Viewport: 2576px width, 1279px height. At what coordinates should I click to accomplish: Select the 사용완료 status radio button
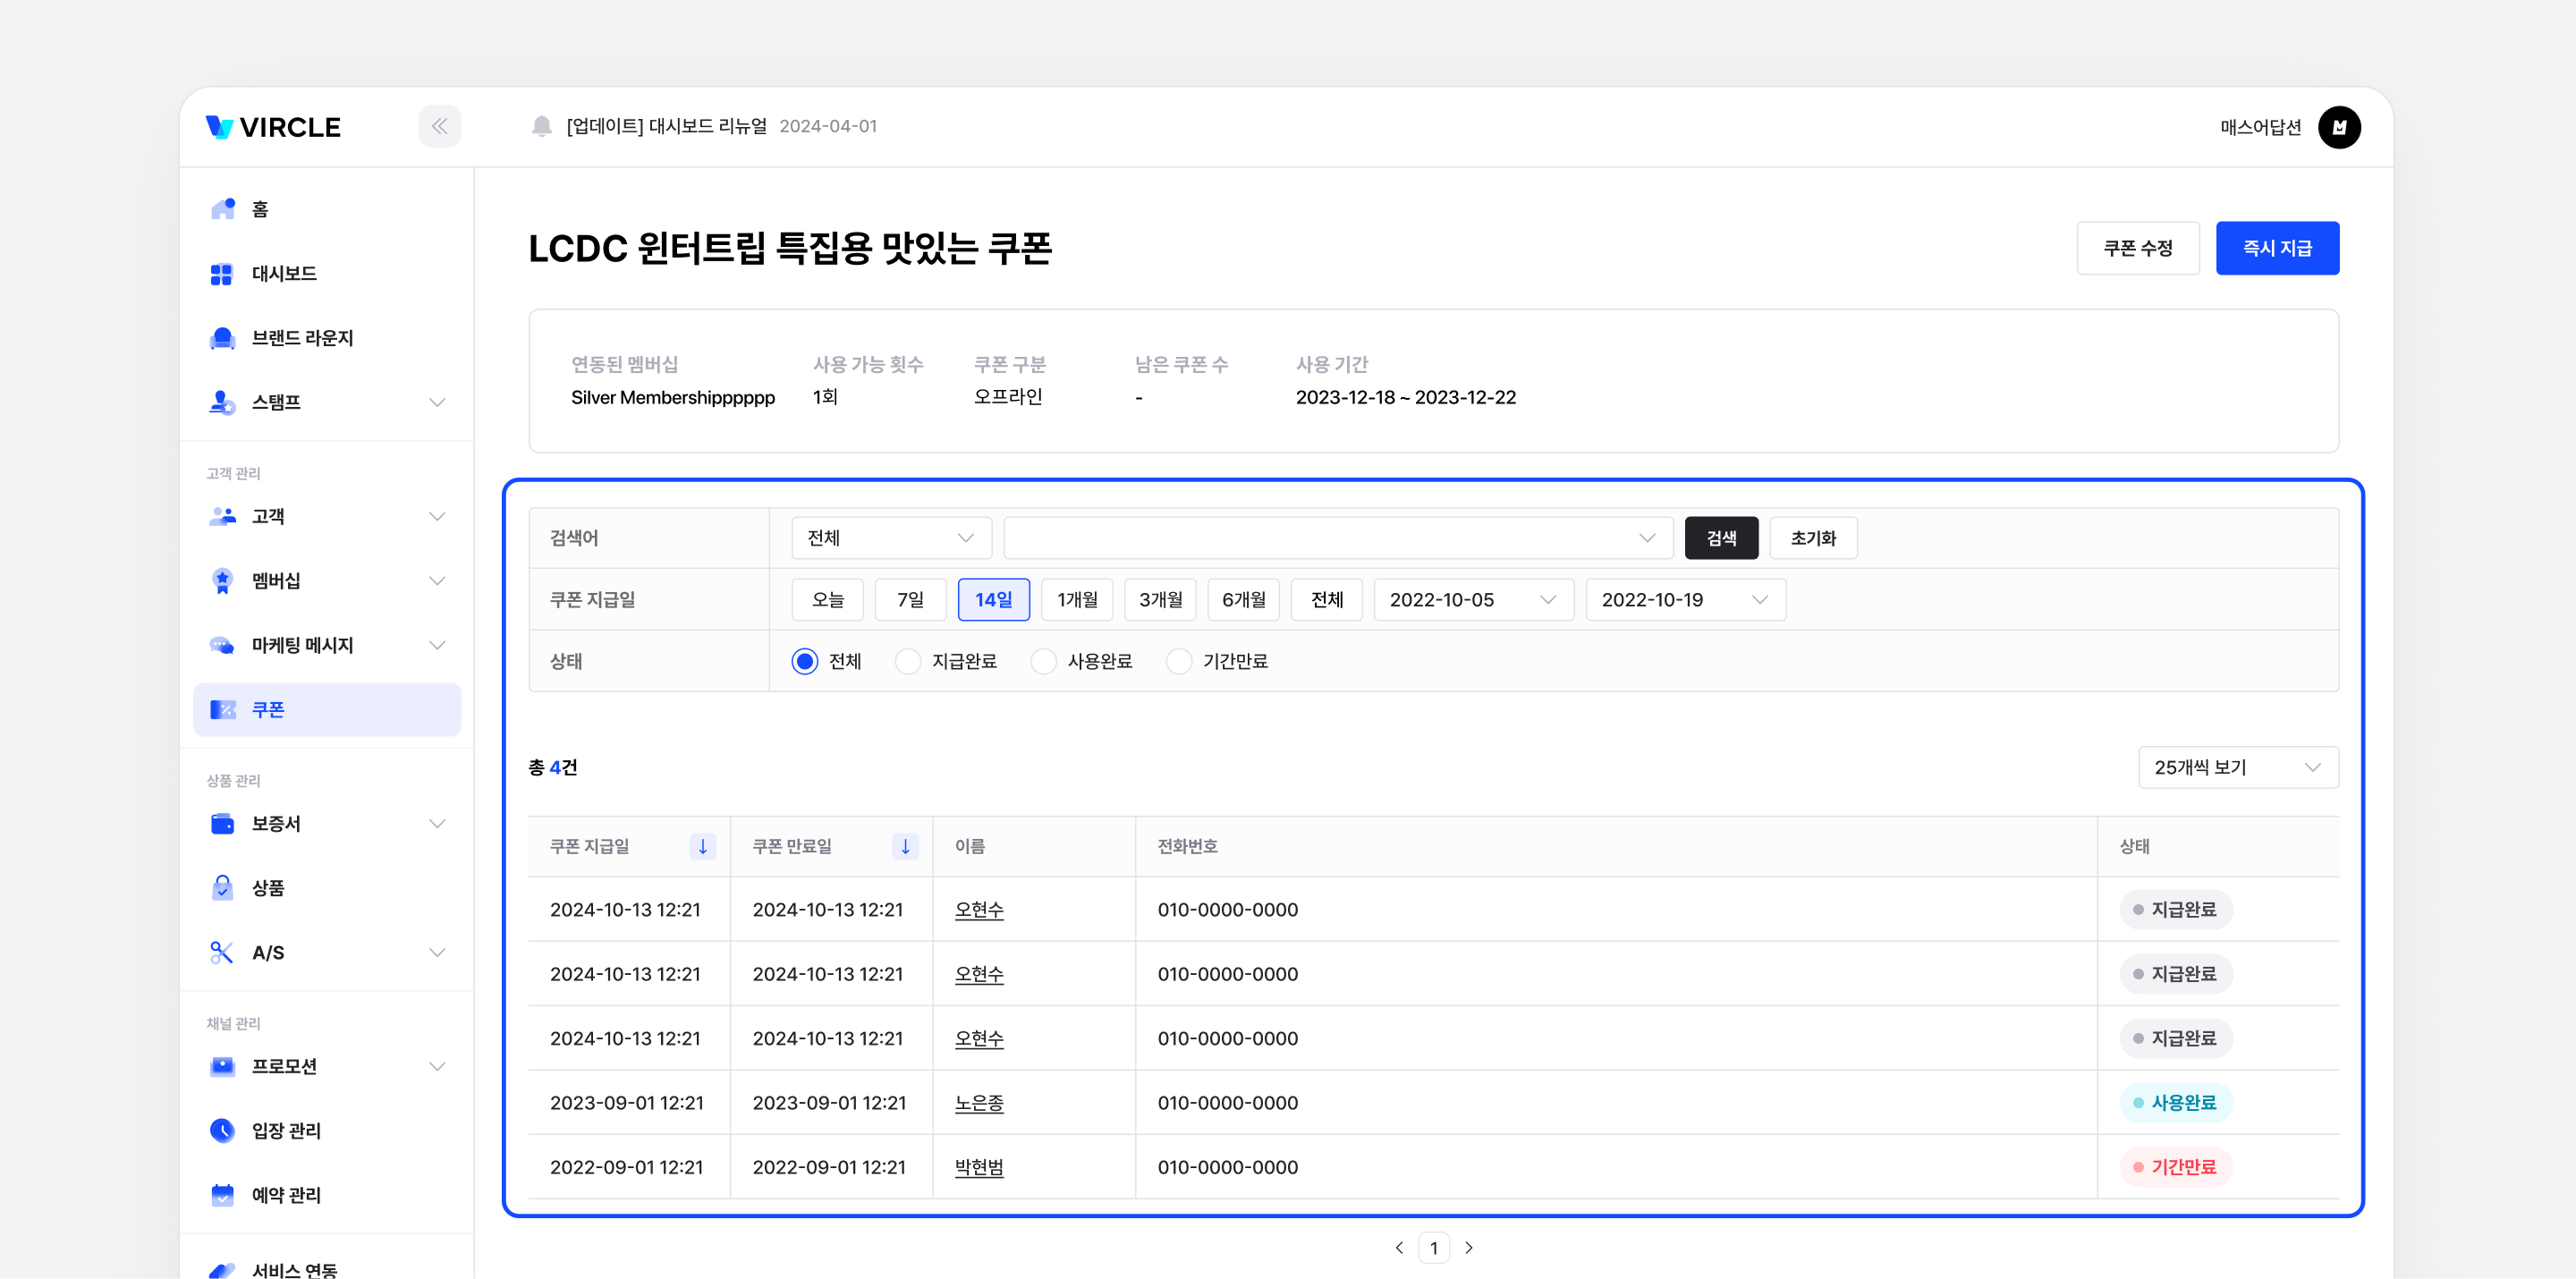point(1043,661)
